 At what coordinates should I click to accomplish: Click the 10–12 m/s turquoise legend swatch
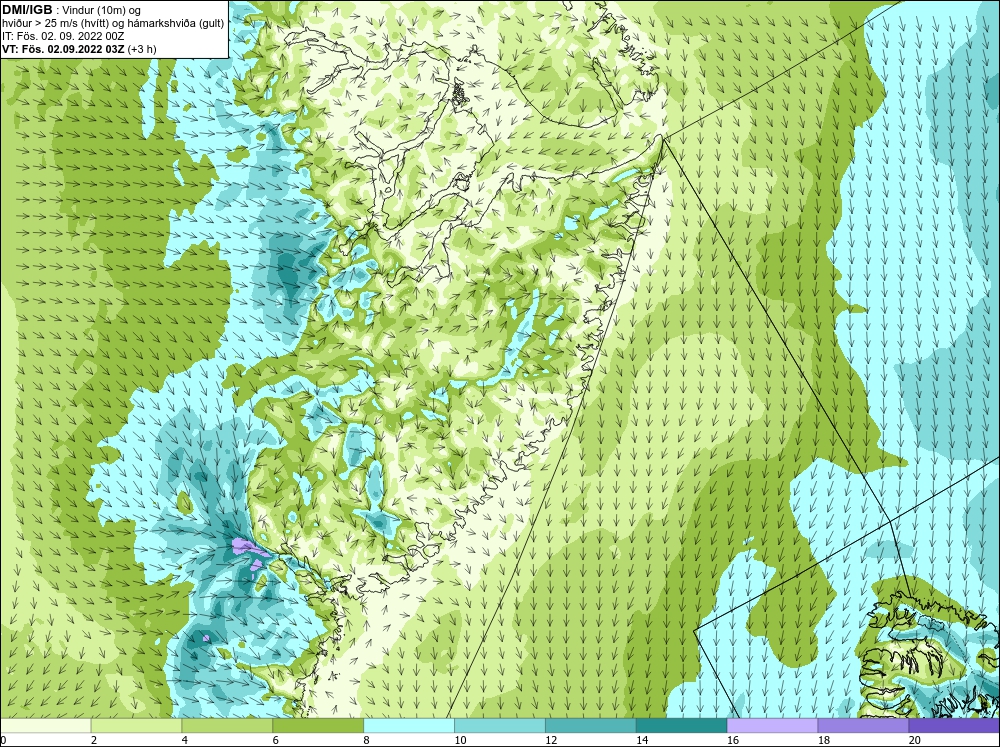click(x=500, y=726)
